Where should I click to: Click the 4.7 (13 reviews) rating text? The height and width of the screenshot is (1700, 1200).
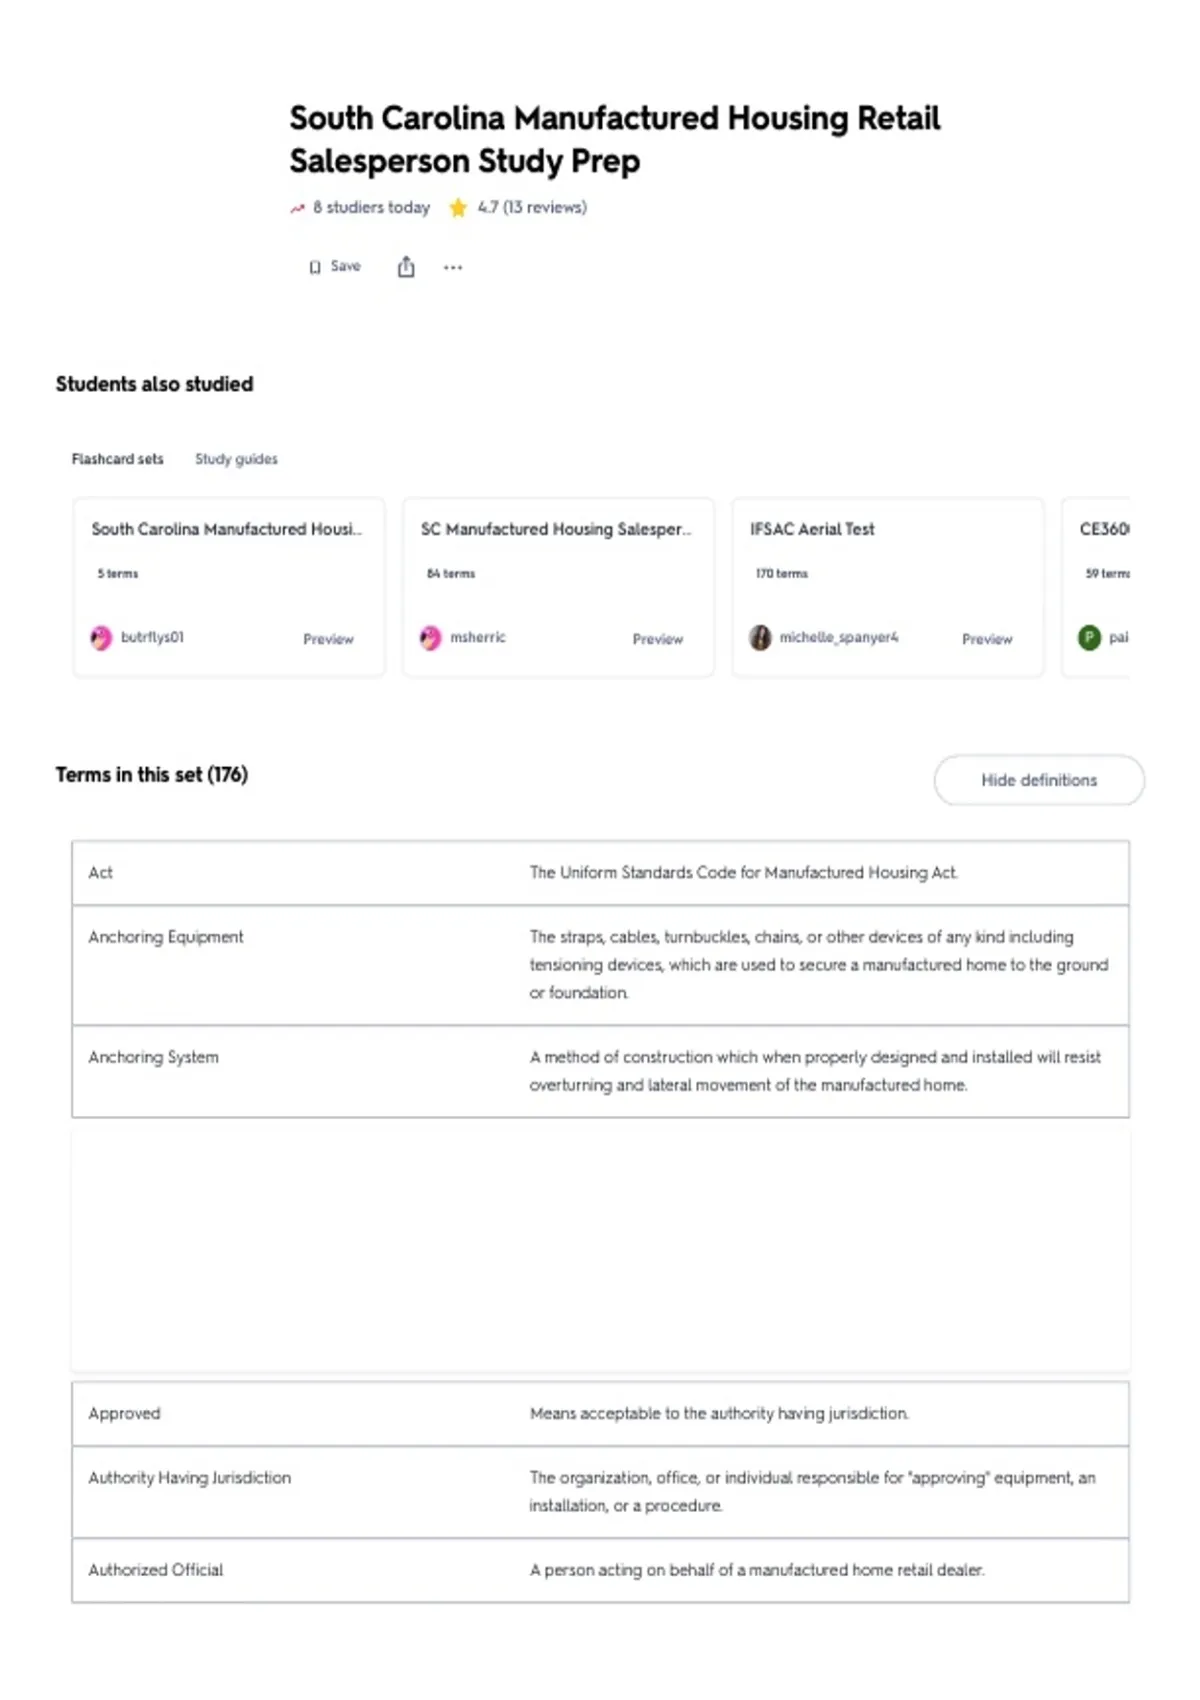[x=532, y=208]
